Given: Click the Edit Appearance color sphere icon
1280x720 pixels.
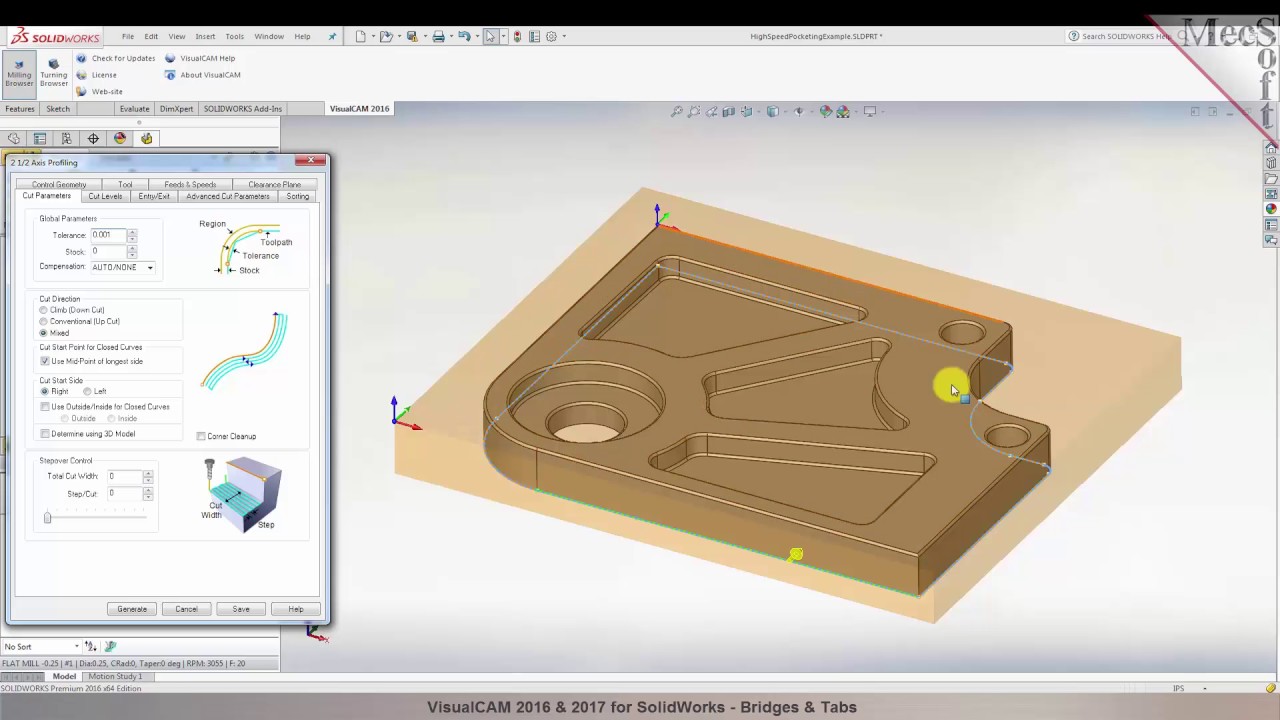Looking at the screenshot, I should (825, 112).
